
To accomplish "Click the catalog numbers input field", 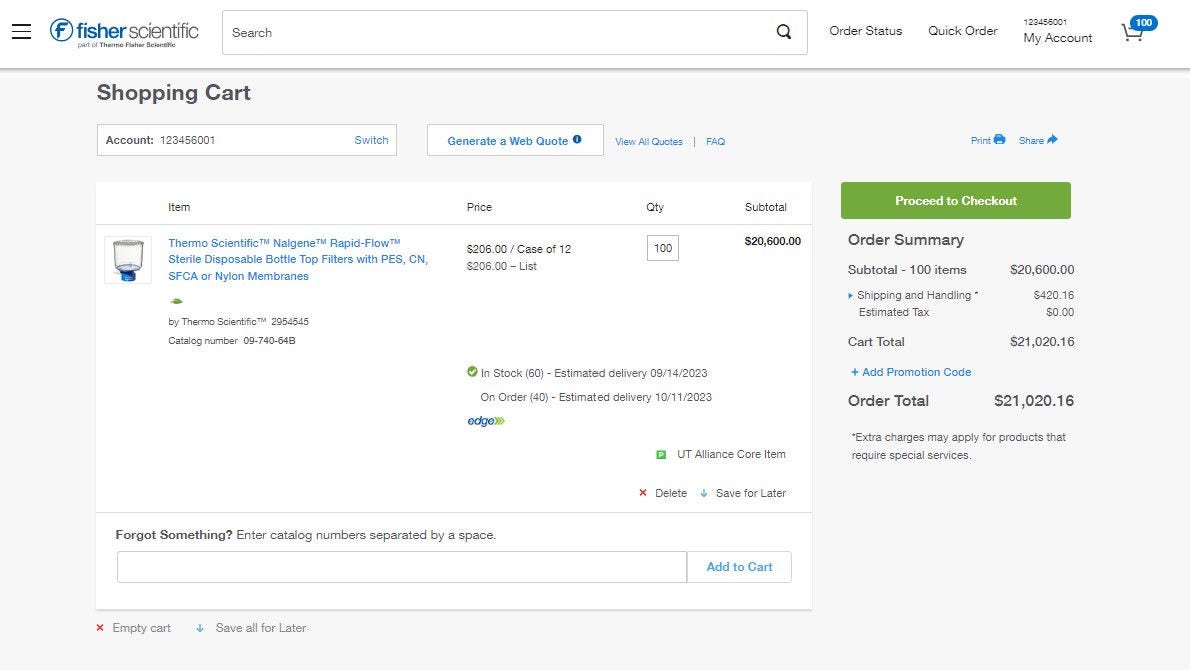I will tap(400, 566).
